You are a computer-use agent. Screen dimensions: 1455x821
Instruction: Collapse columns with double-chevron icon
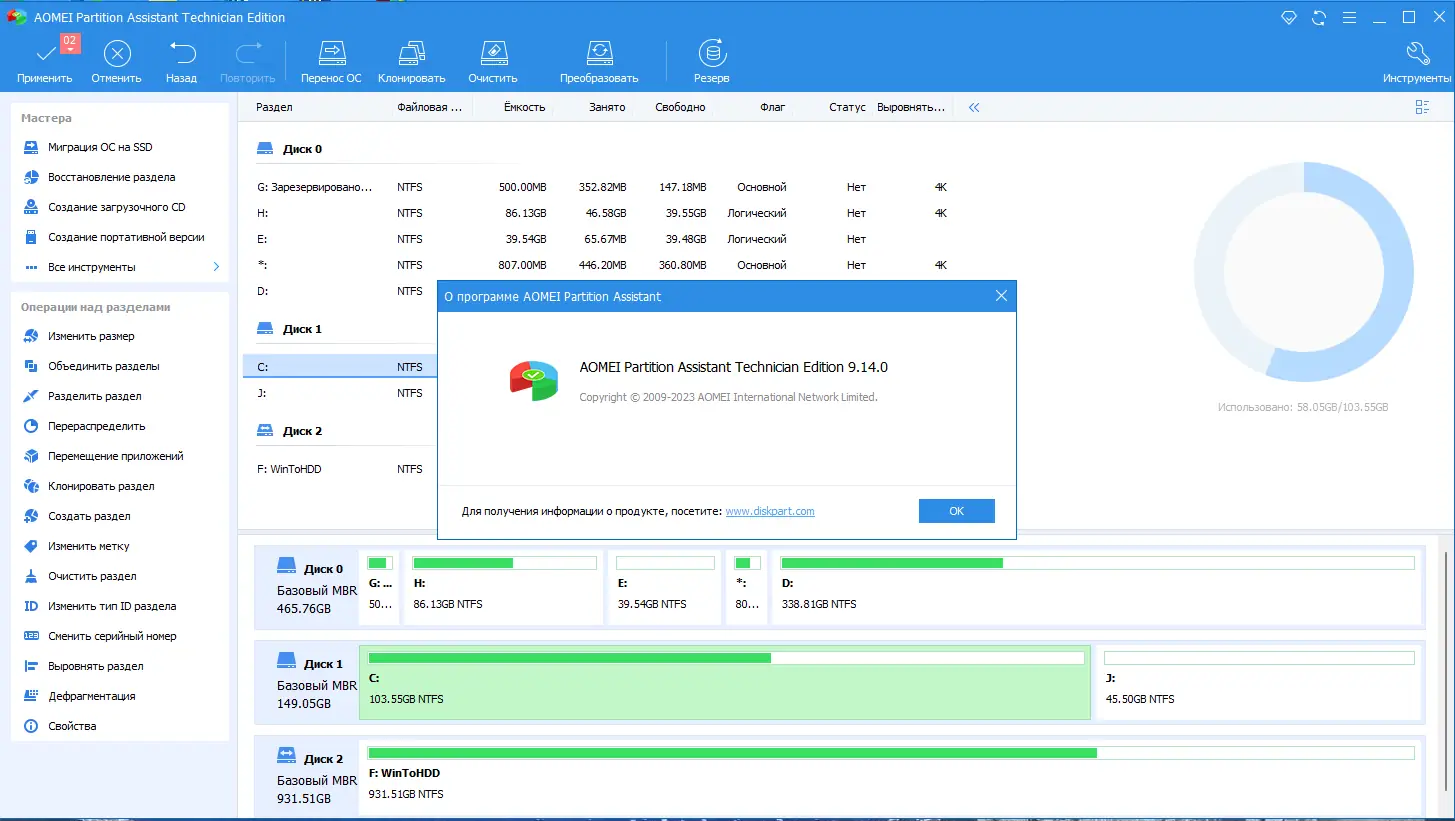pyautogui.click(x=974, y=107)
